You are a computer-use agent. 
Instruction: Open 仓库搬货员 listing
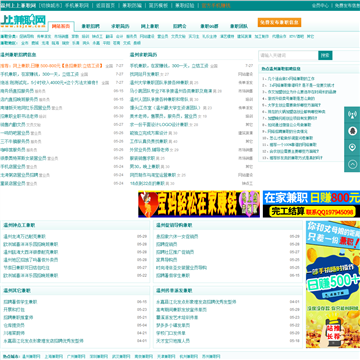[x=14, y=325]
